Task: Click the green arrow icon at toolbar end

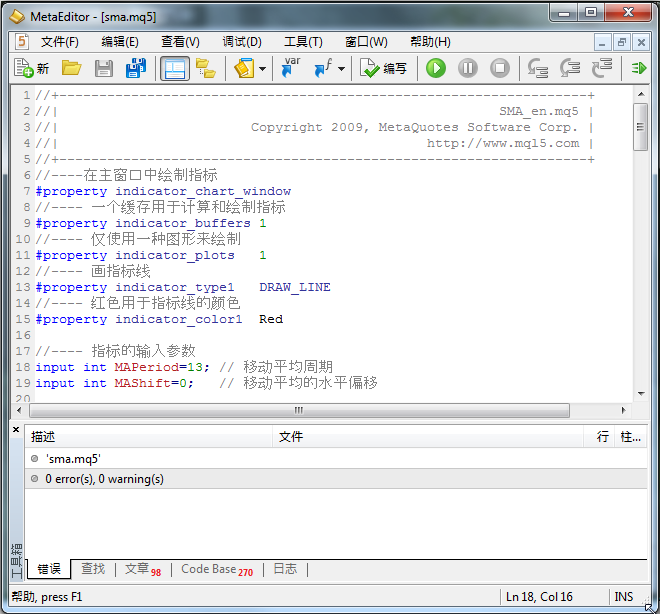Action: (x=639, y=68)
